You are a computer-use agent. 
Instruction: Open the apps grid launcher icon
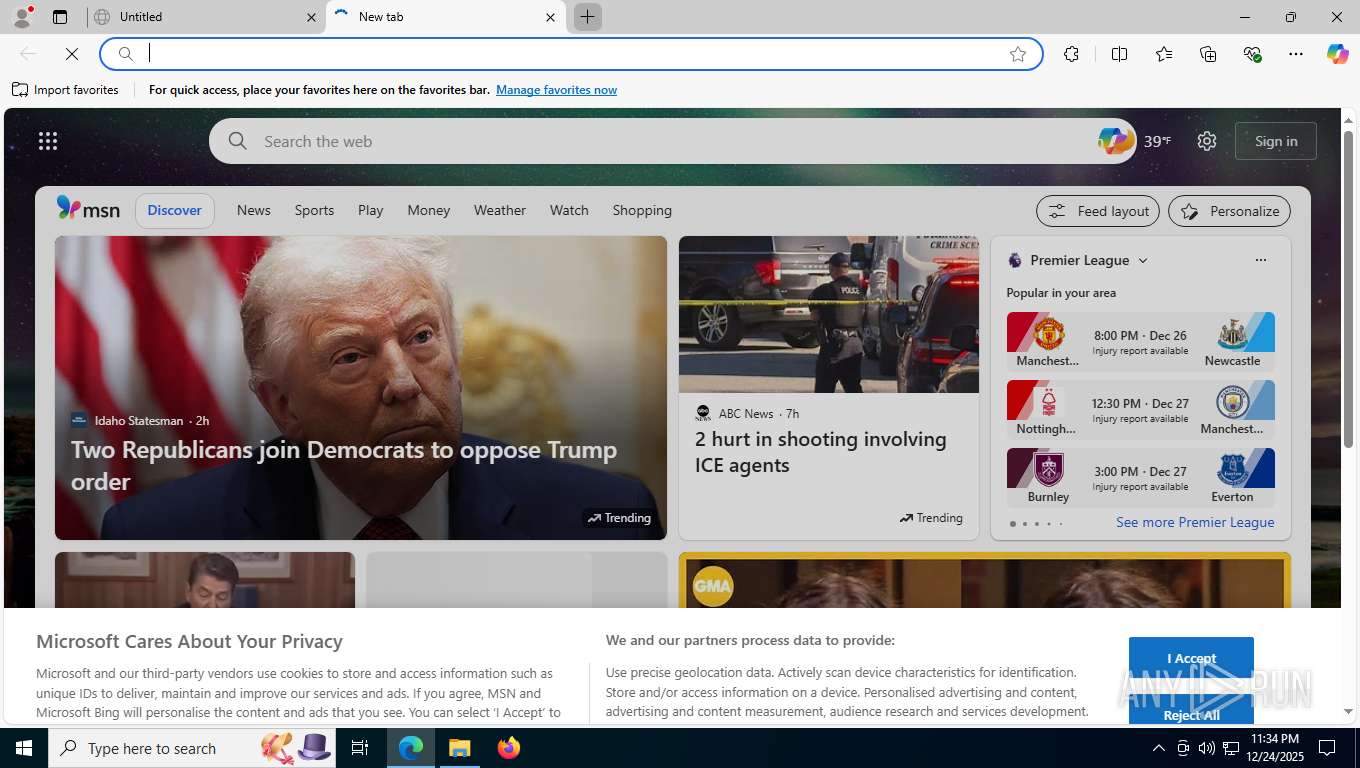click(x=48, y=141)
